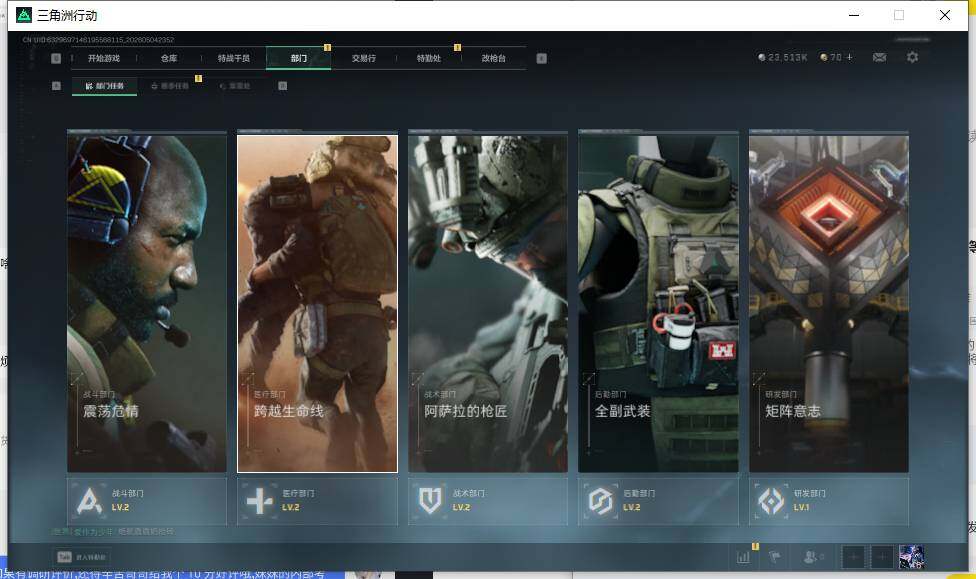Screen dimensions: 976x579
Task: Click the second empty squad plus slot
Action: tap(882, 557)
